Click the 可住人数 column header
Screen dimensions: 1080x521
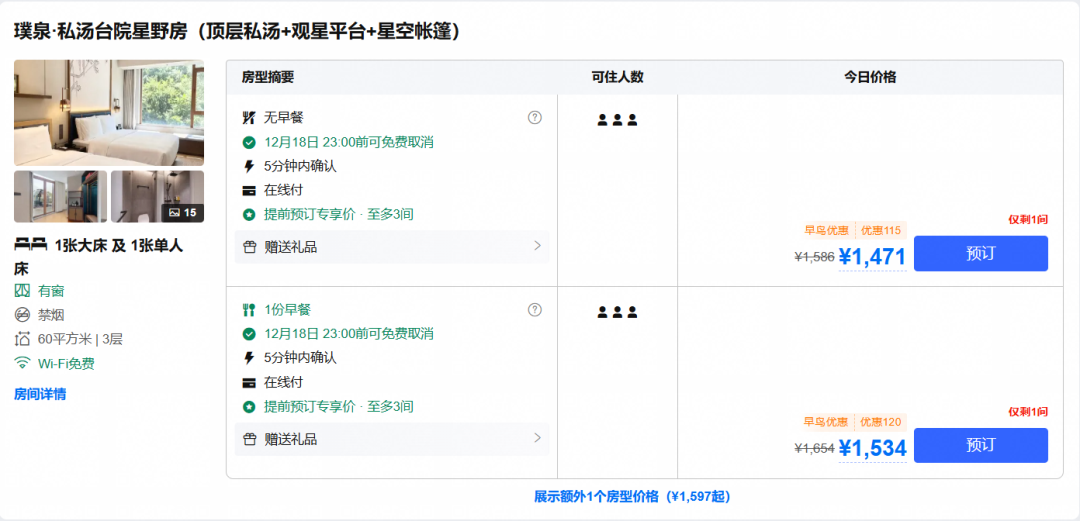[x=617, y=77]
